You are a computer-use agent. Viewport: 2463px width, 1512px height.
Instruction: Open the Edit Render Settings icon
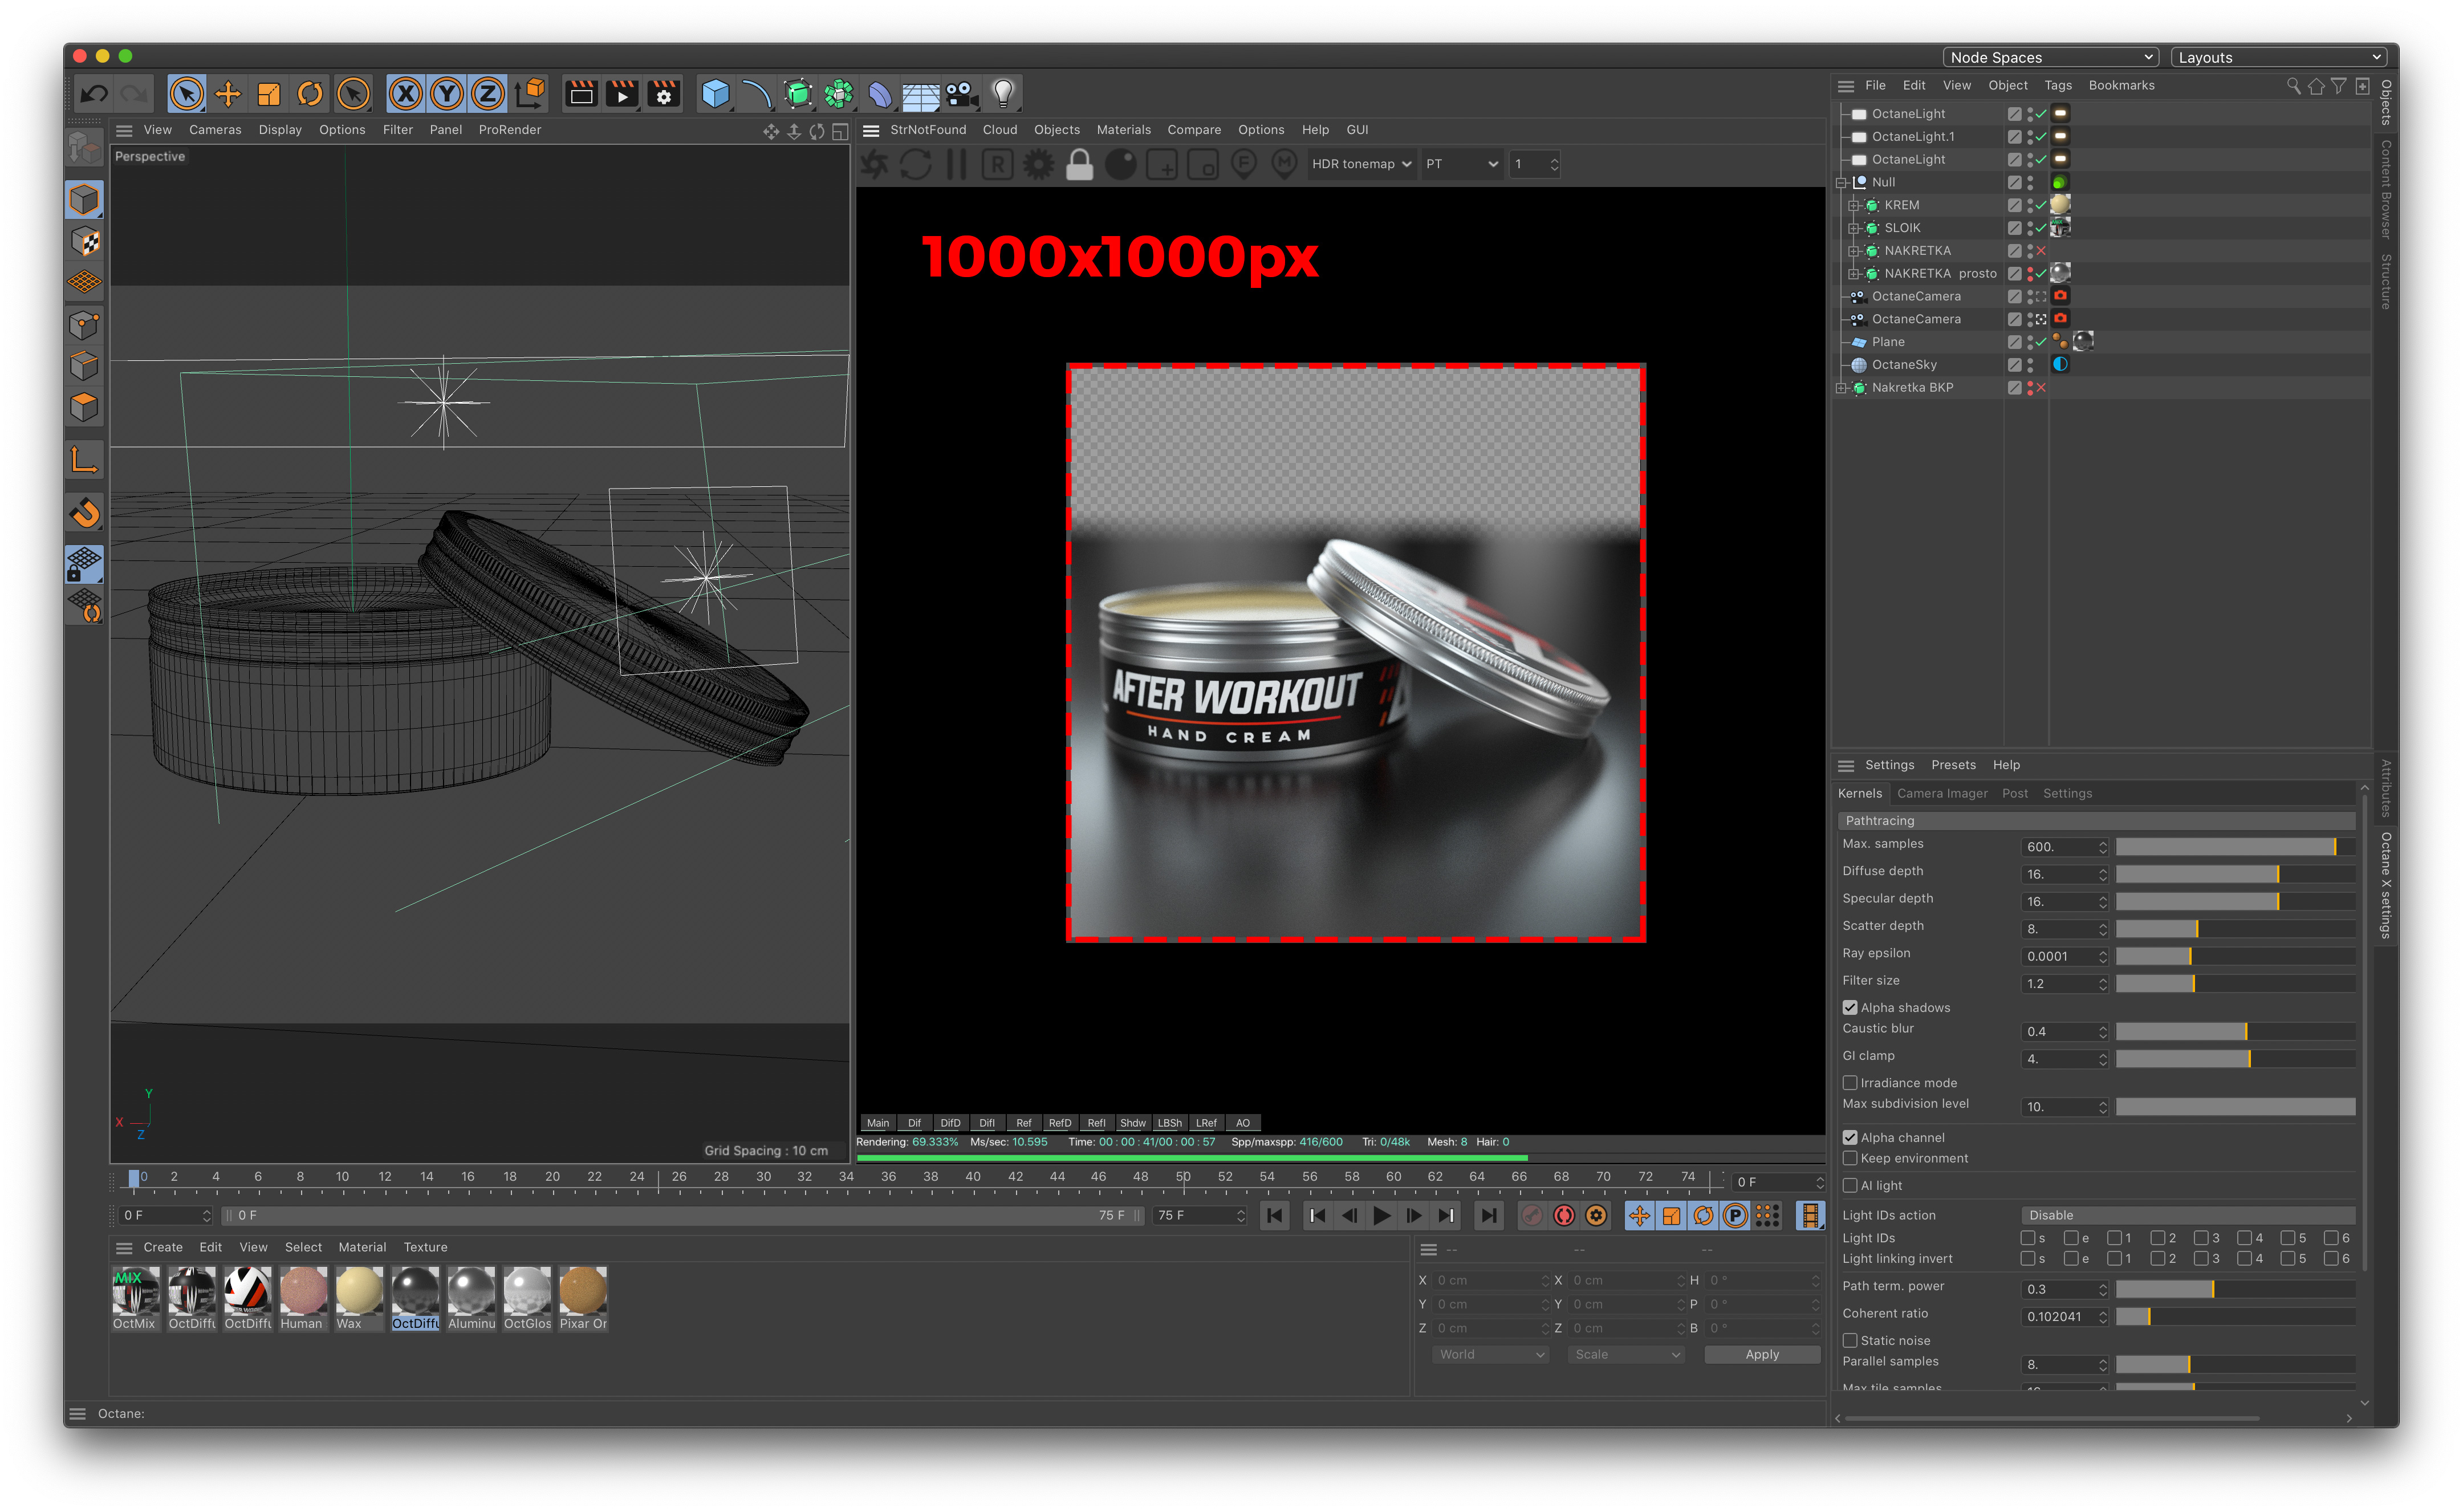coord(663,94)
